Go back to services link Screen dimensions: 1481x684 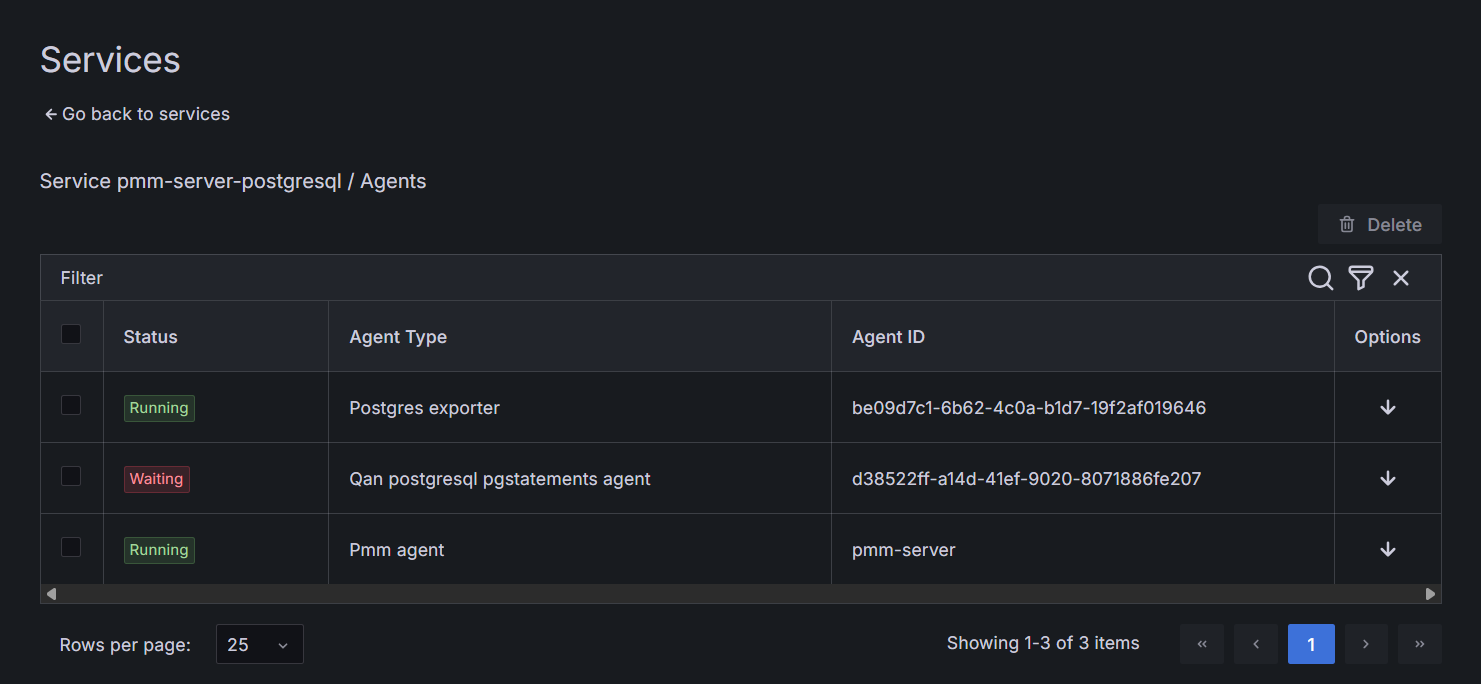tap(136, 114)
